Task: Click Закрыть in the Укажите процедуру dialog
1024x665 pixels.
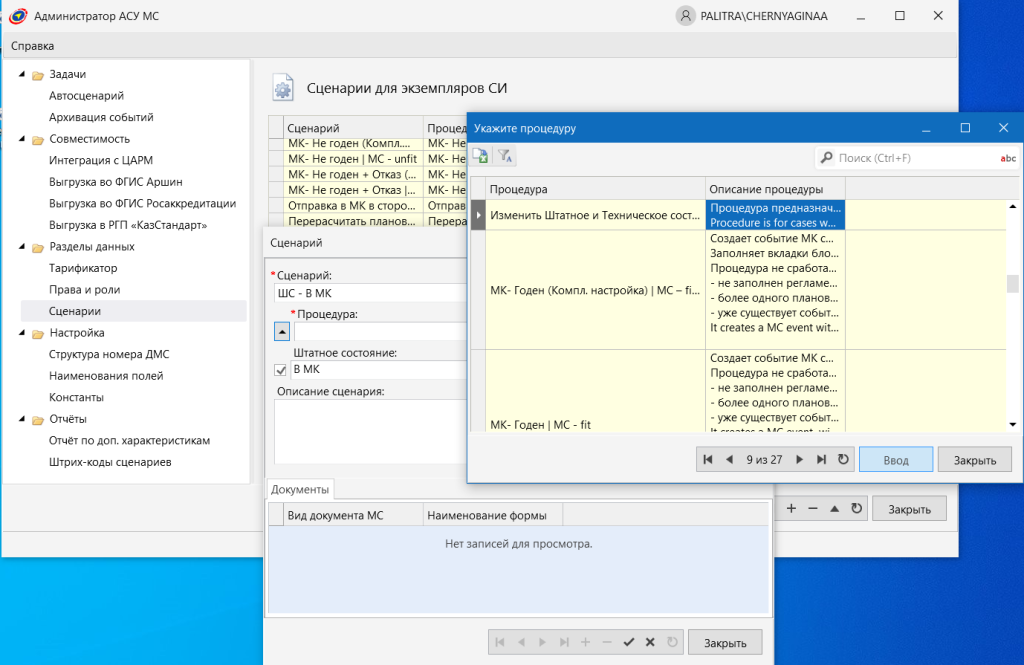Action: (x=974, y=460)
